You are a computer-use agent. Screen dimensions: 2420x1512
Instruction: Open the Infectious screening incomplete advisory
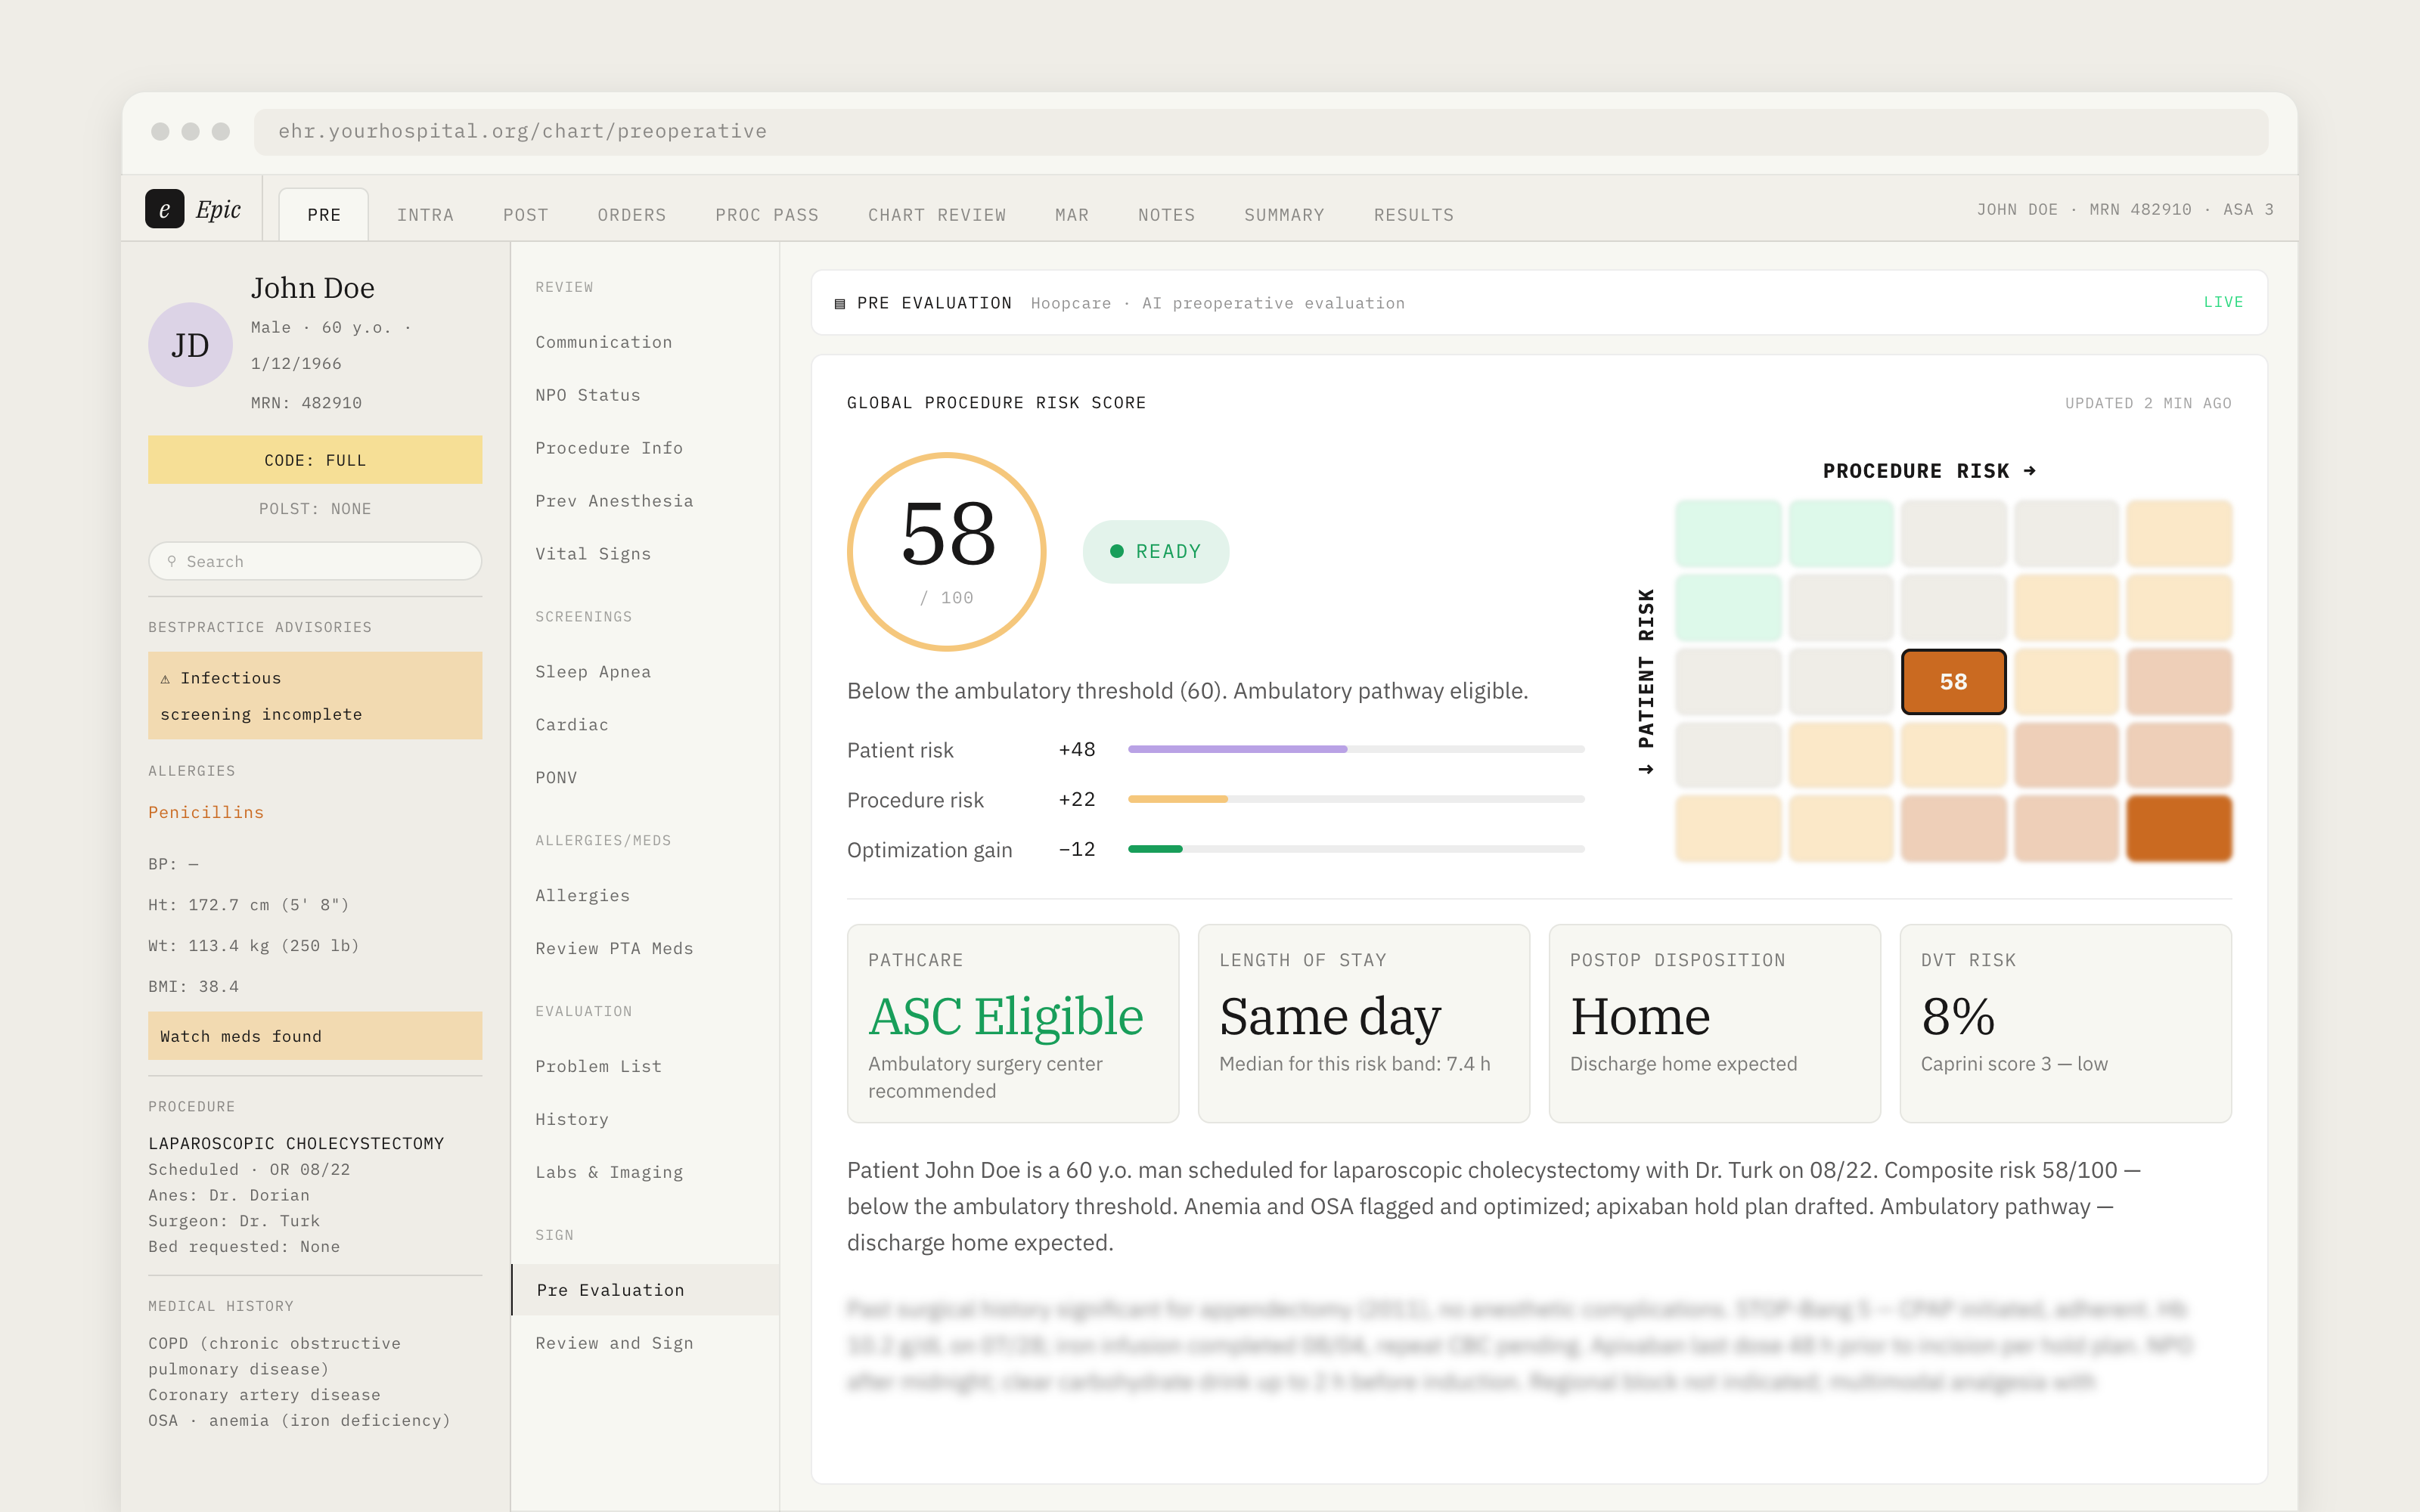point(315,696)
